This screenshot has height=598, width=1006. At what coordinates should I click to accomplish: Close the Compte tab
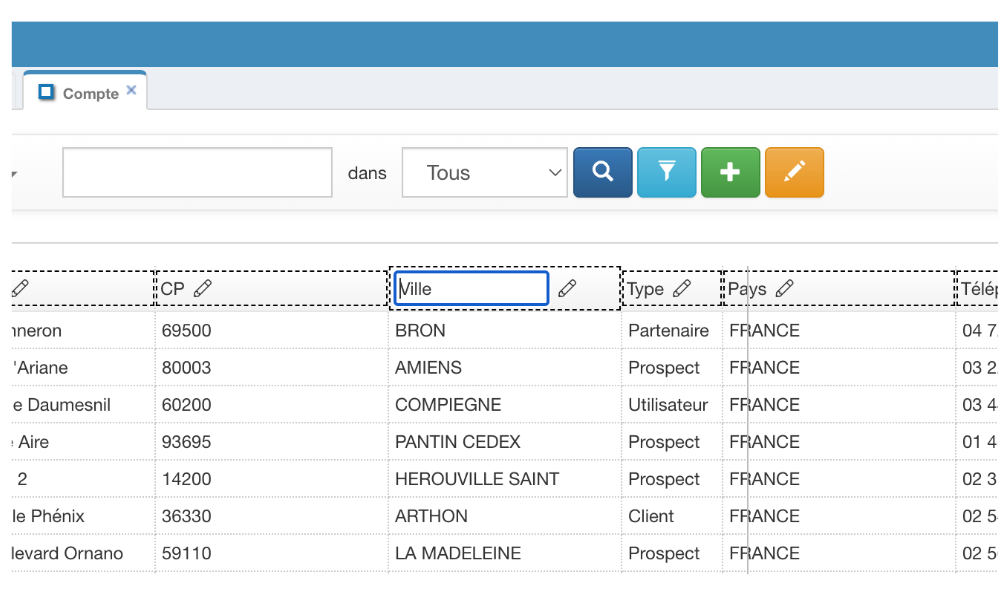pos(131,91)
